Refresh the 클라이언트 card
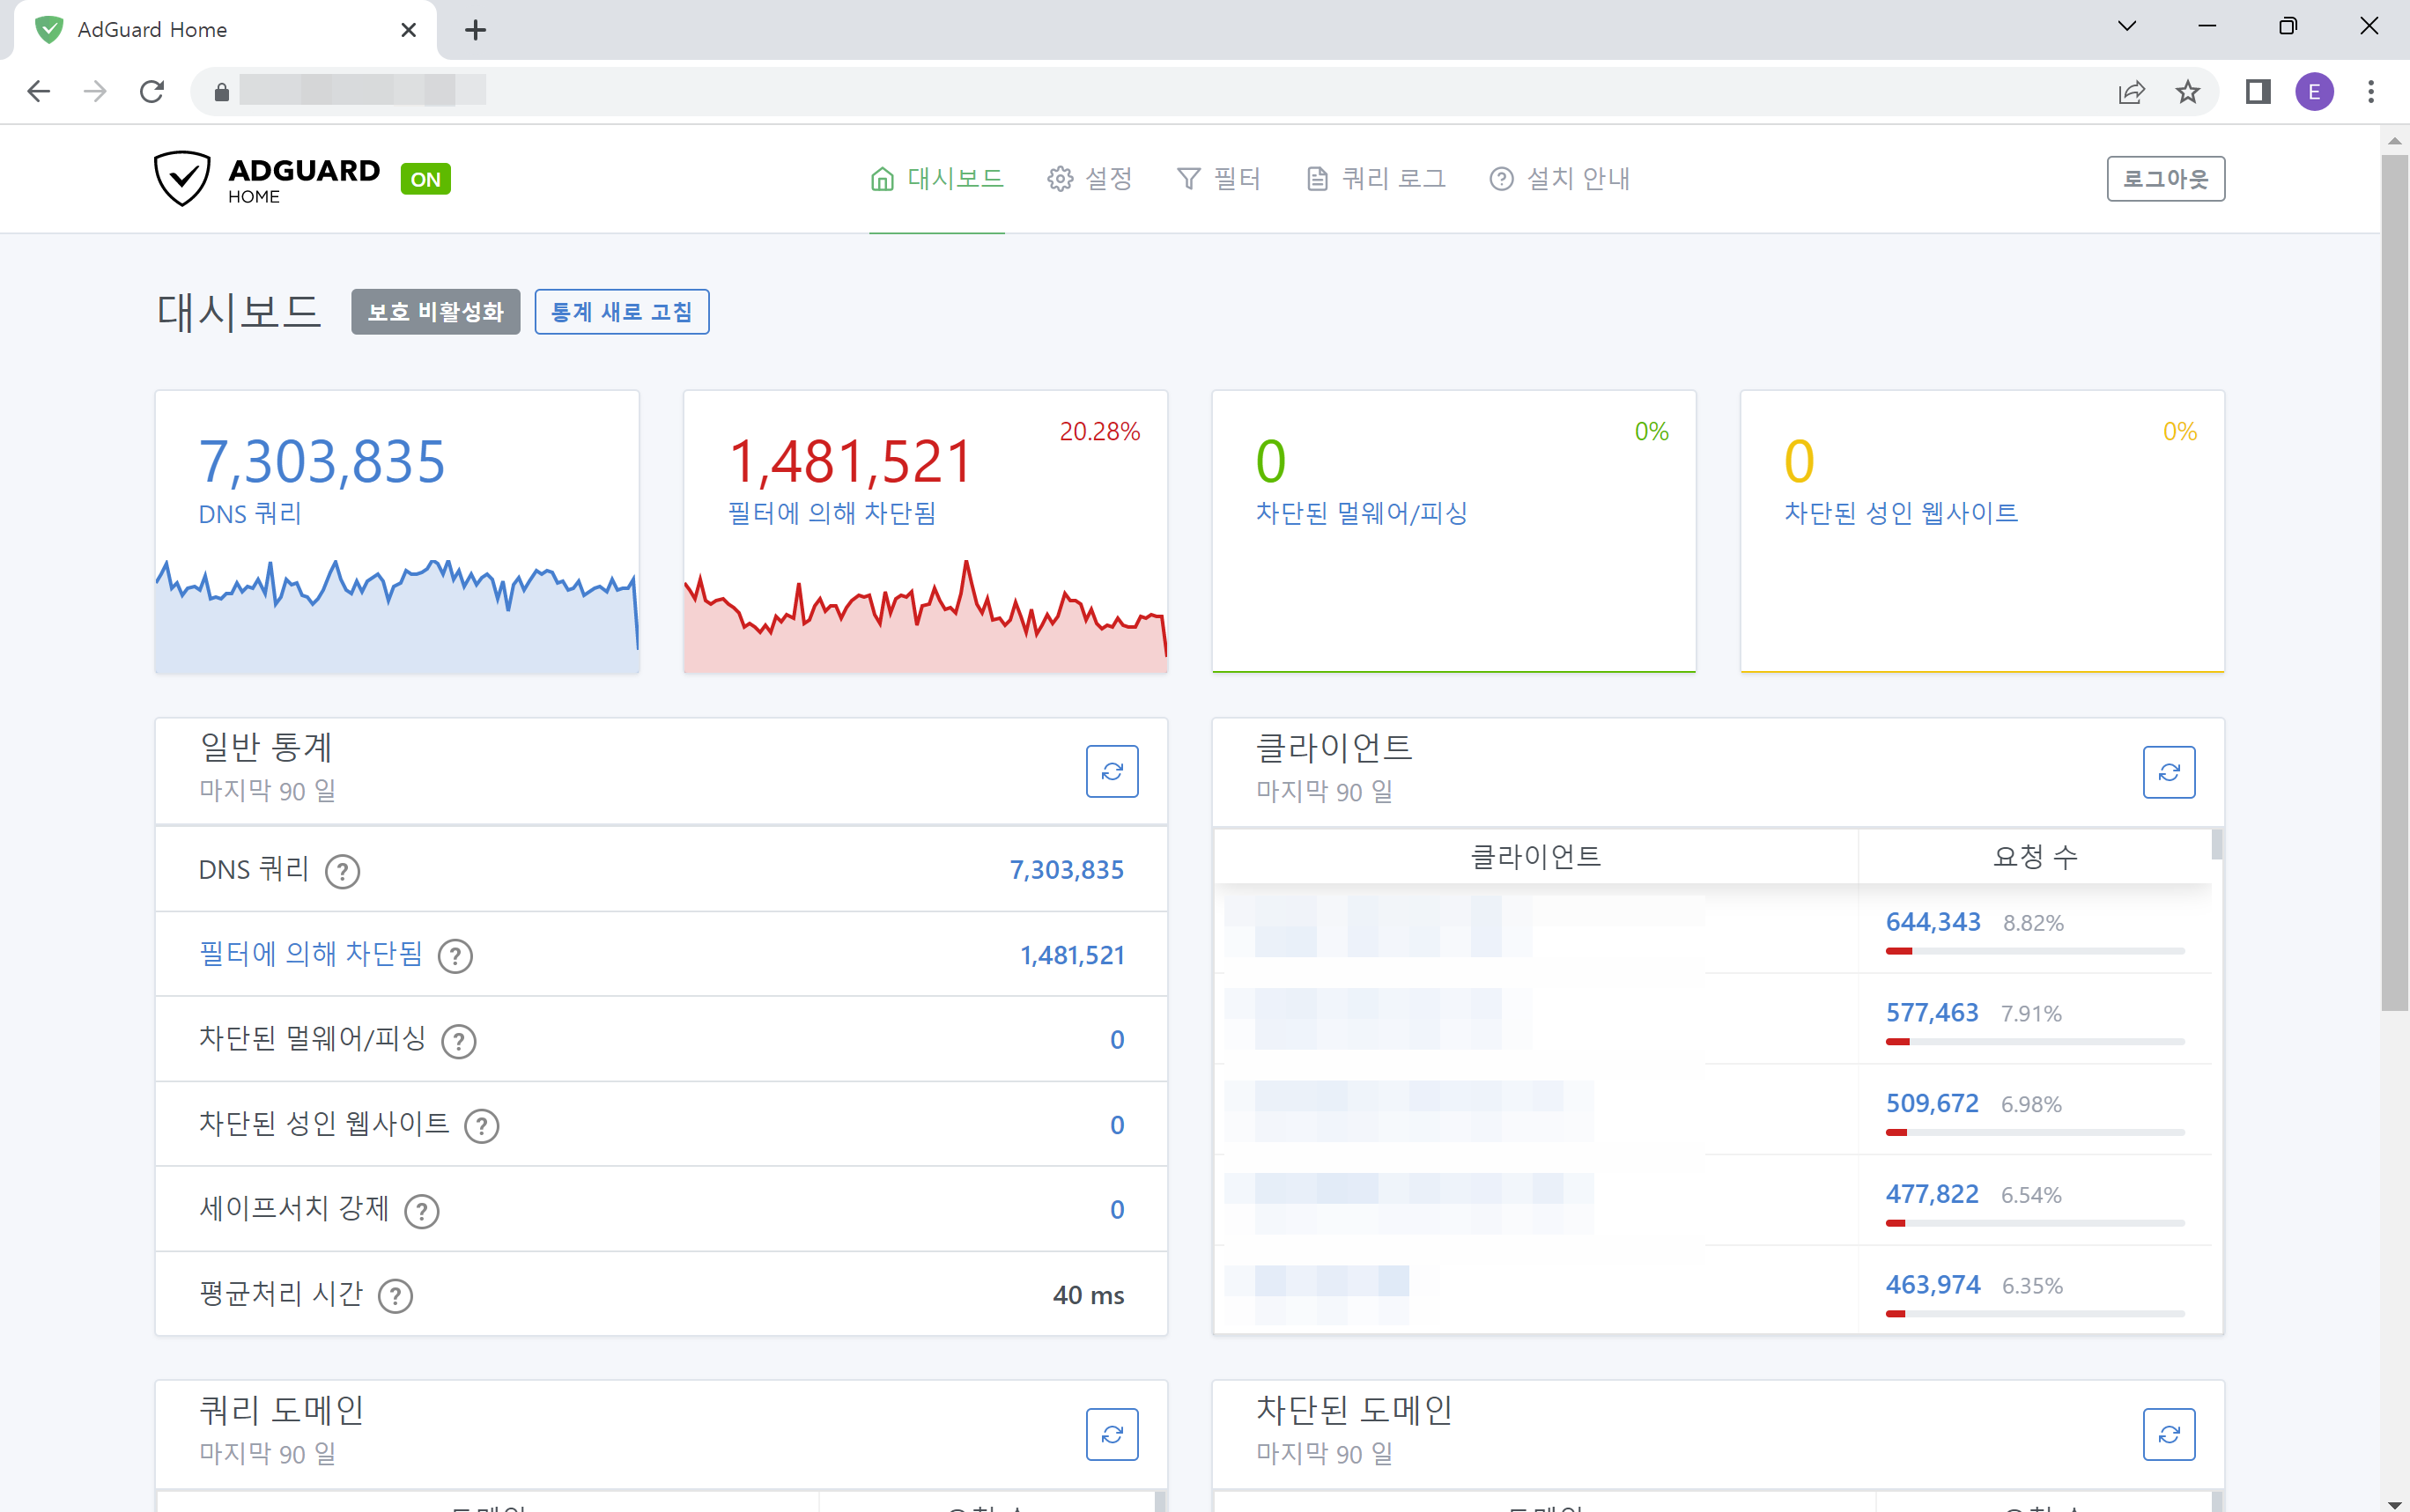The width and height of the screenshot is (2410, 1512). click(2168, 772)
